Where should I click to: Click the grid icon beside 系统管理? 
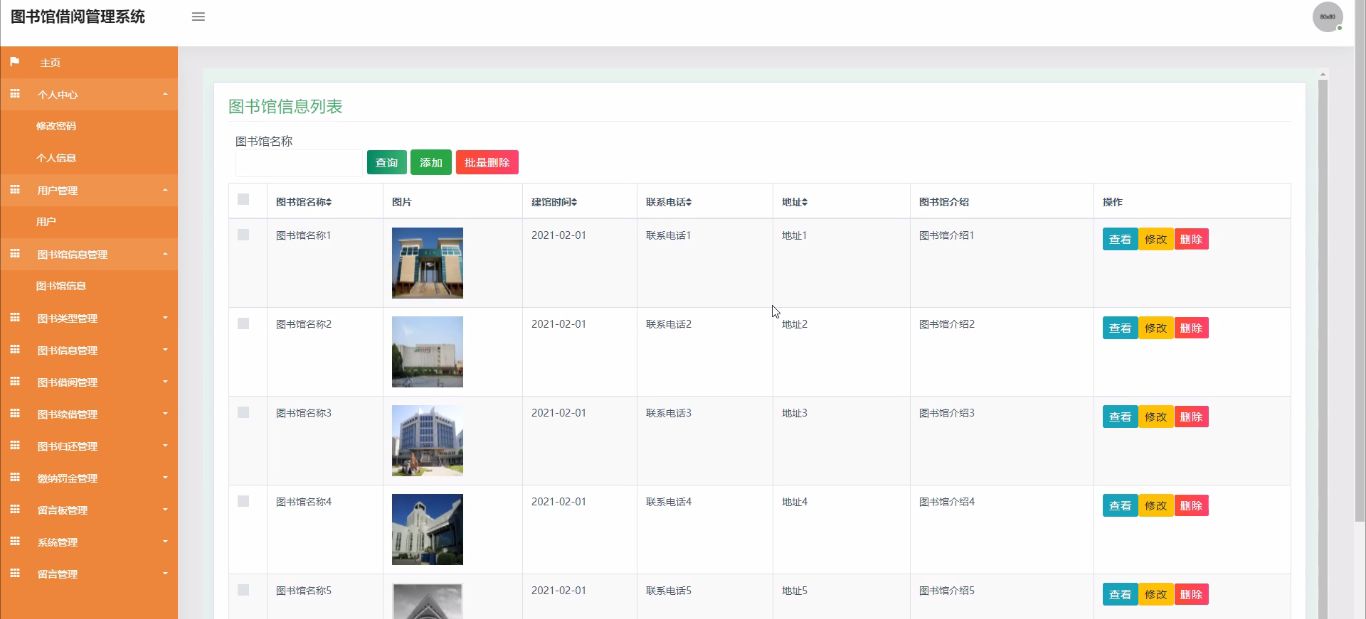click(x=15, y=542)
